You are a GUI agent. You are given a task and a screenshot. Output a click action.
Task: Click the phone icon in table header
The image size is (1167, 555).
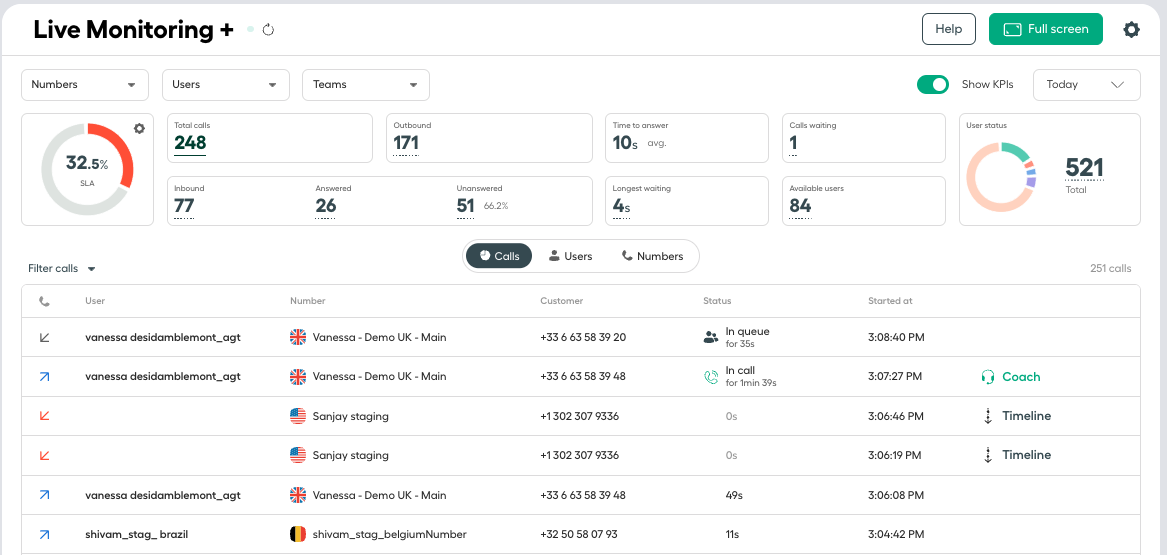(x=45, y=301)
